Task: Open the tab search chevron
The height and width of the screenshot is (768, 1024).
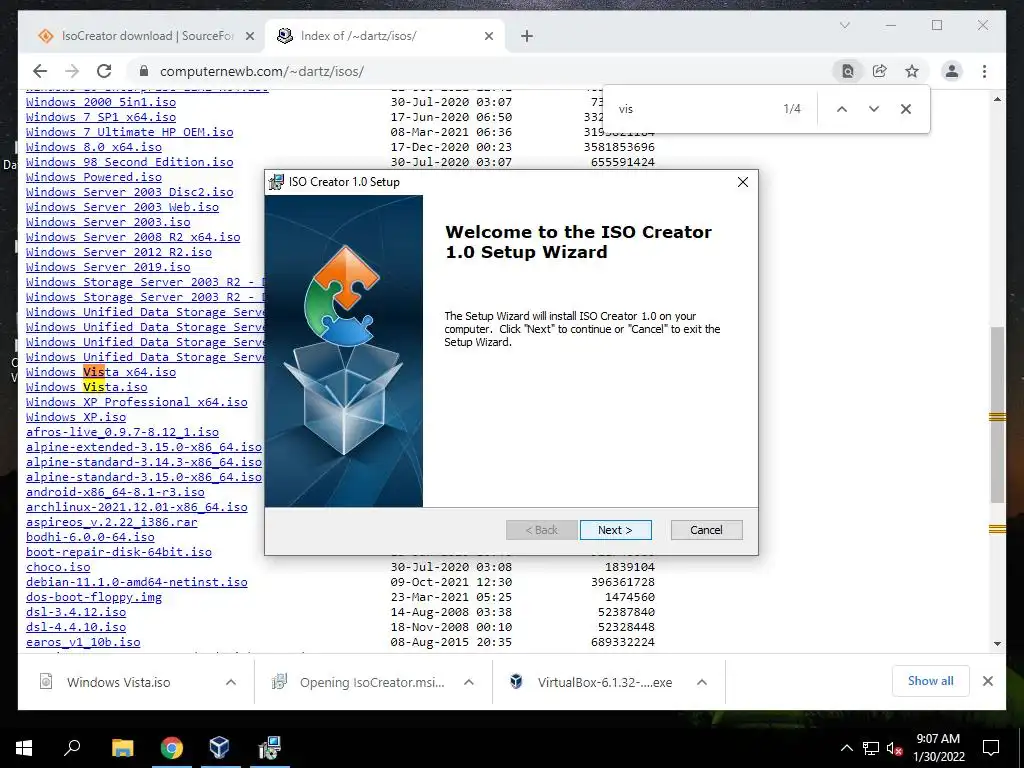Action: tap(844, 25)
